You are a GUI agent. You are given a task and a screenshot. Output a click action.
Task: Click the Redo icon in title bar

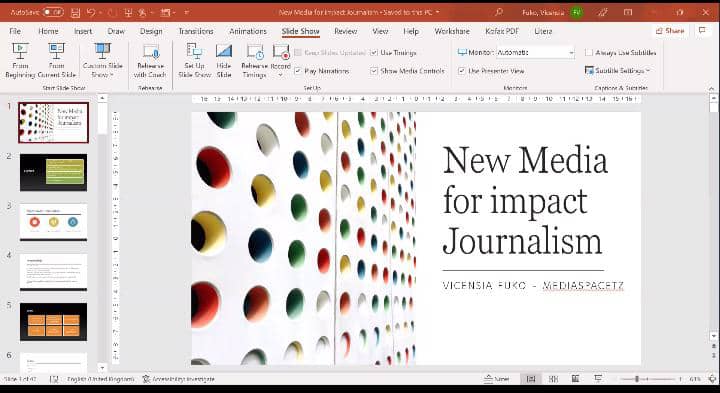click(x=111, y=12)
